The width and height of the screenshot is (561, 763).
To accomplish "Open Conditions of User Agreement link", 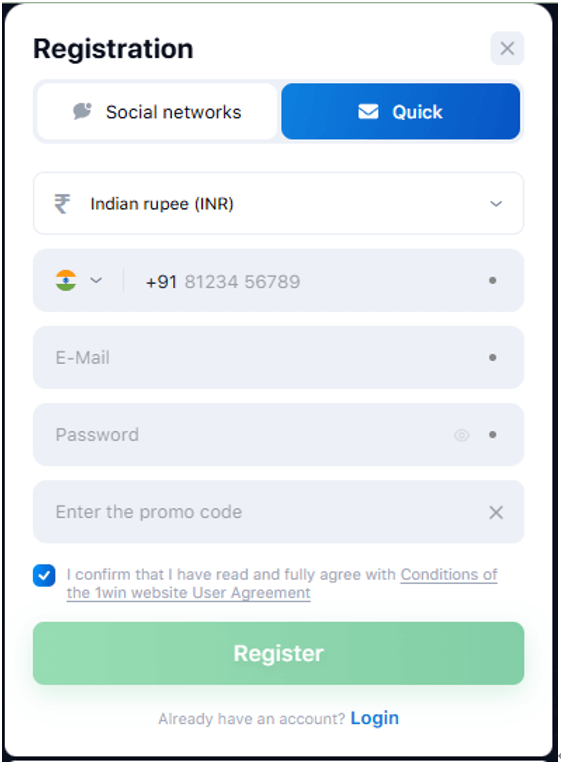I will pyautogui.click(x=282, y=583).
